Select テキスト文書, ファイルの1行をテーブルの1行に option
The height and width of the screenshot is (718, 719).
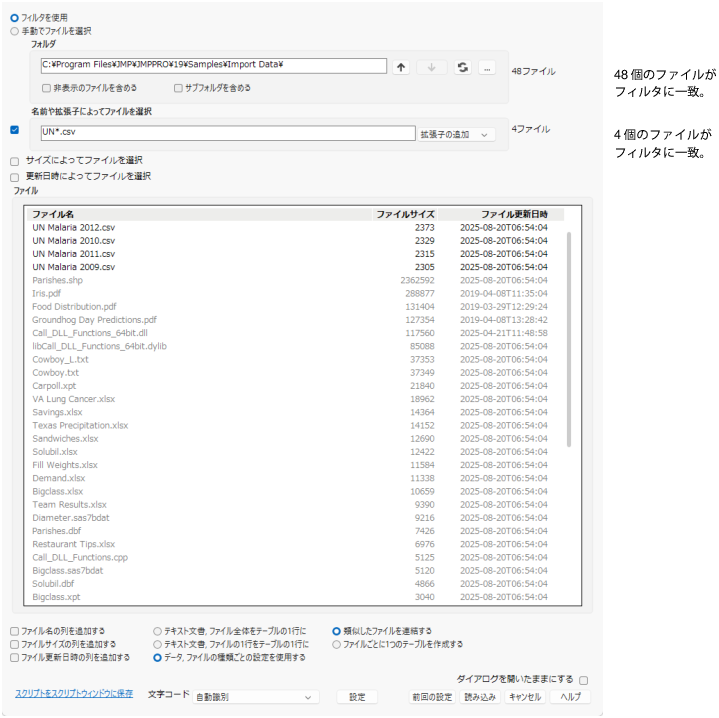[x=157, y=645]
